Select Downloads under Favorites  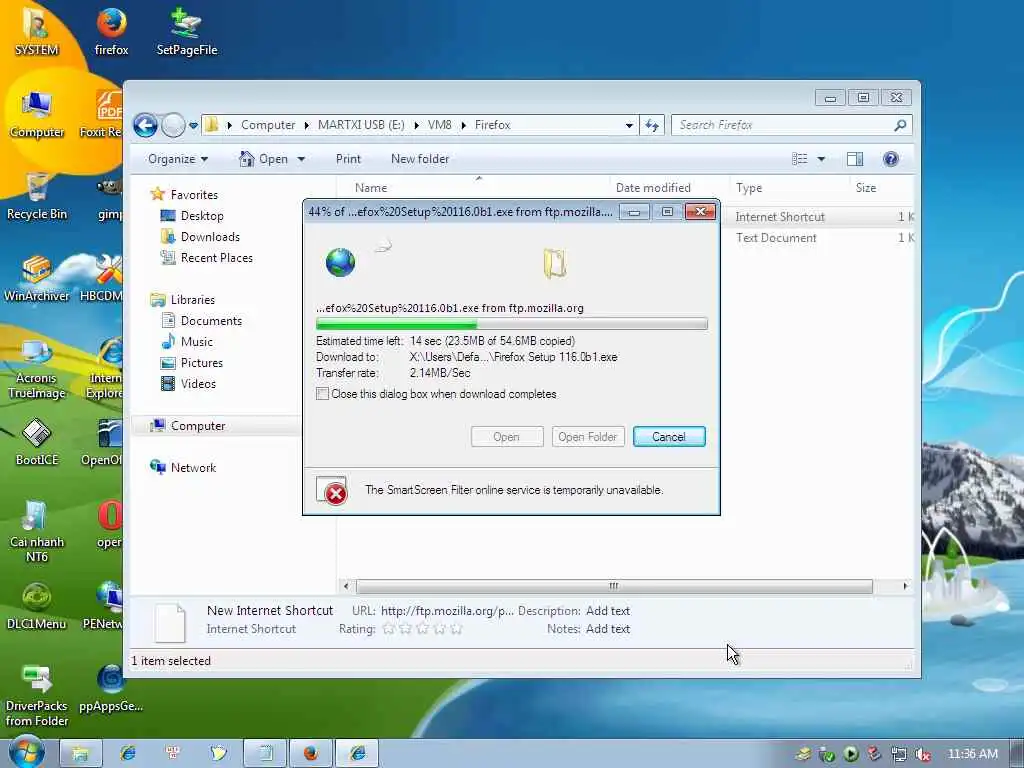[210, 236]
